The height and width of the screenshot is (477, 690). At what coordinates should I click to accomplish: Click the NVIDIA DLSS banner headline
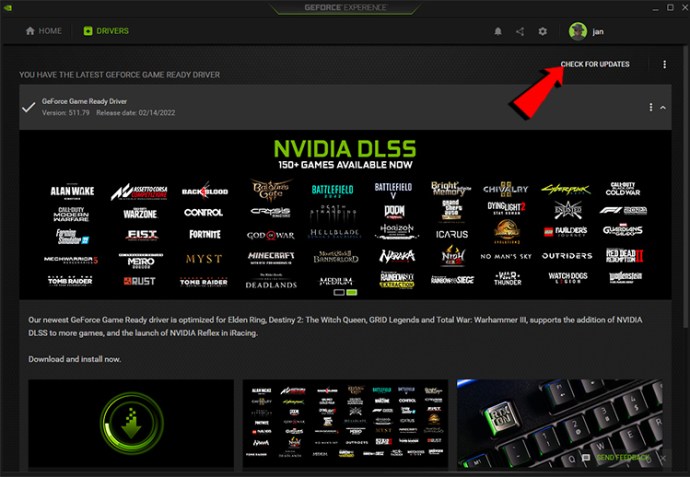345,149
